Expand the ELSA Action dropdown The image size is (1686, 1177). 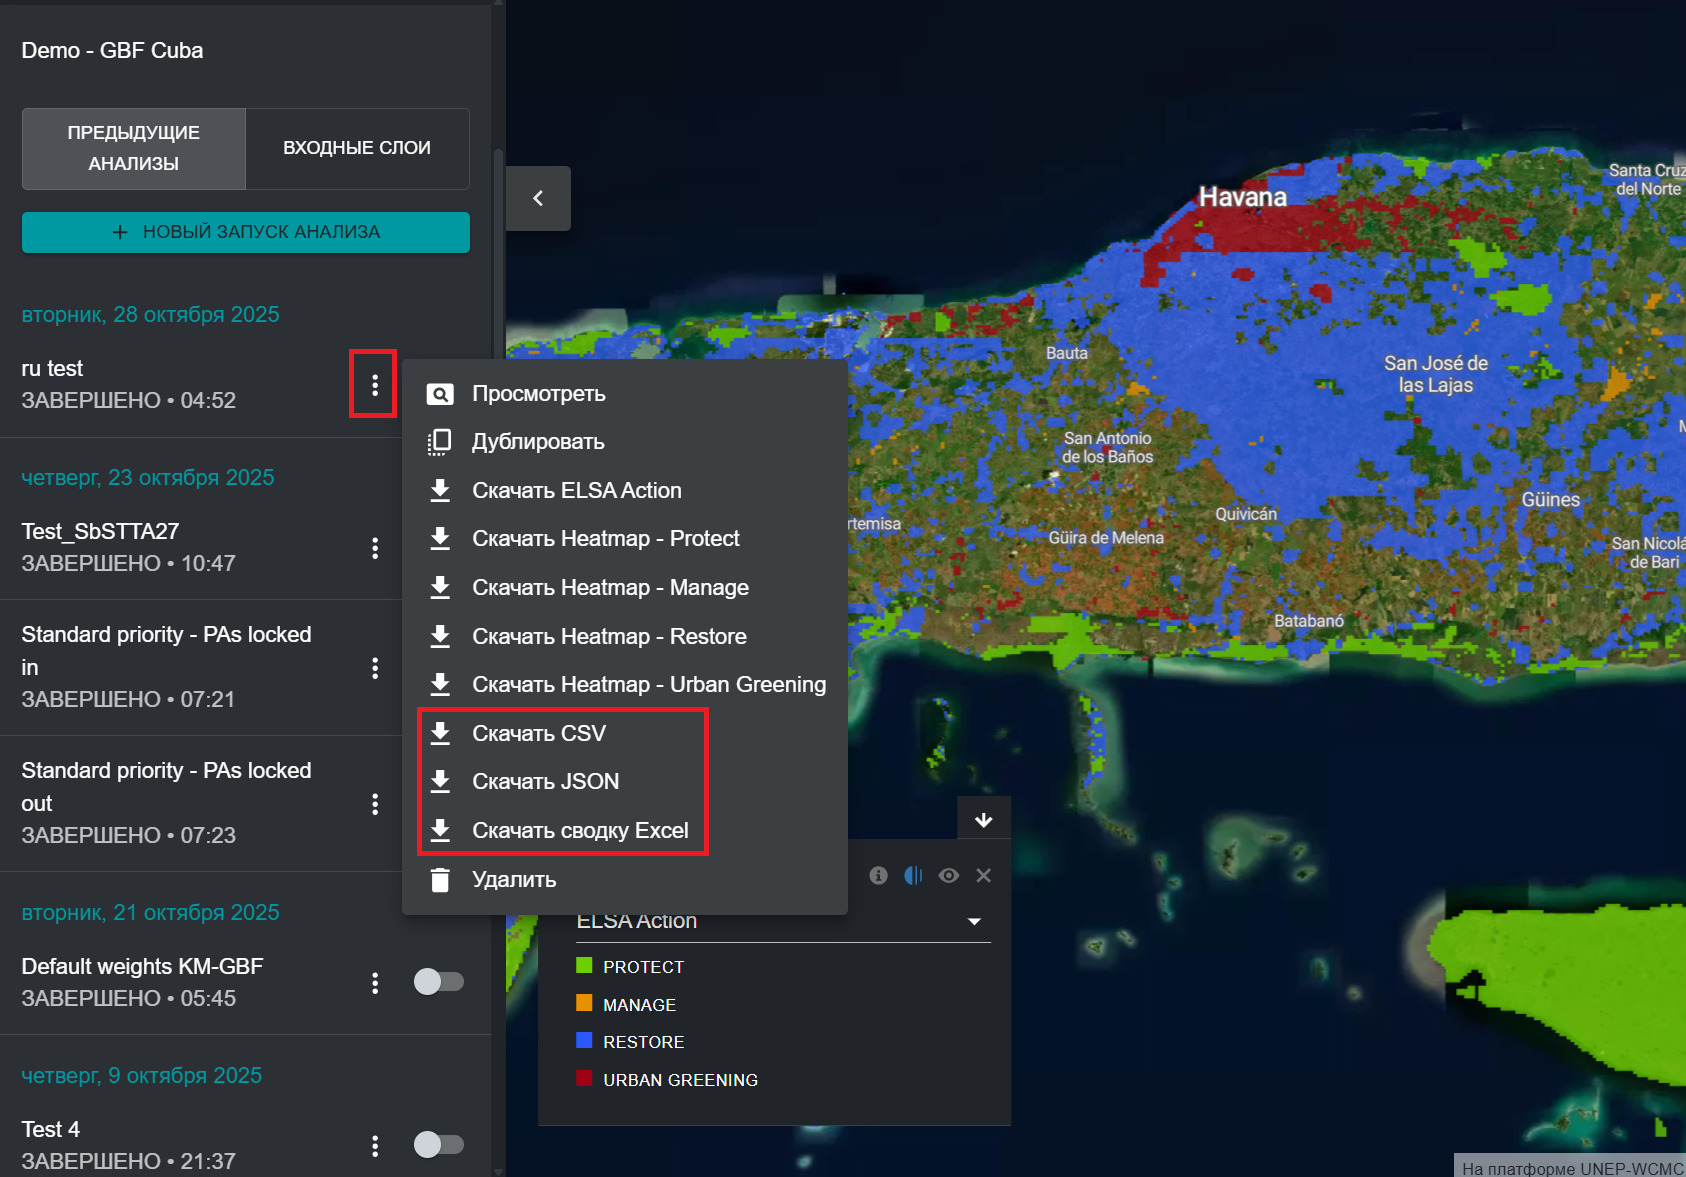click(974, 921)
